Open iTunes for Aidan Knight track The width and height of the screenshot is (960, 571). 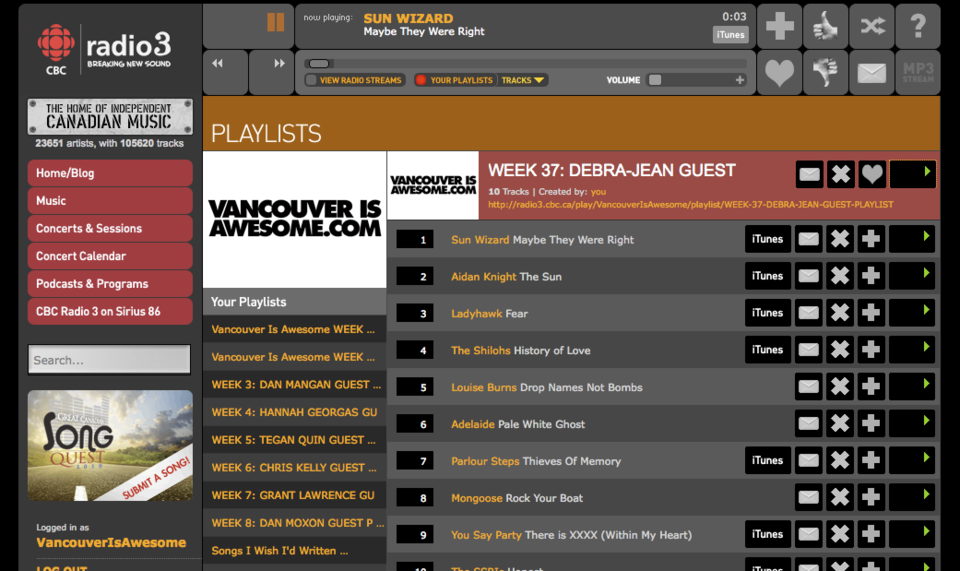click(768, 276)
